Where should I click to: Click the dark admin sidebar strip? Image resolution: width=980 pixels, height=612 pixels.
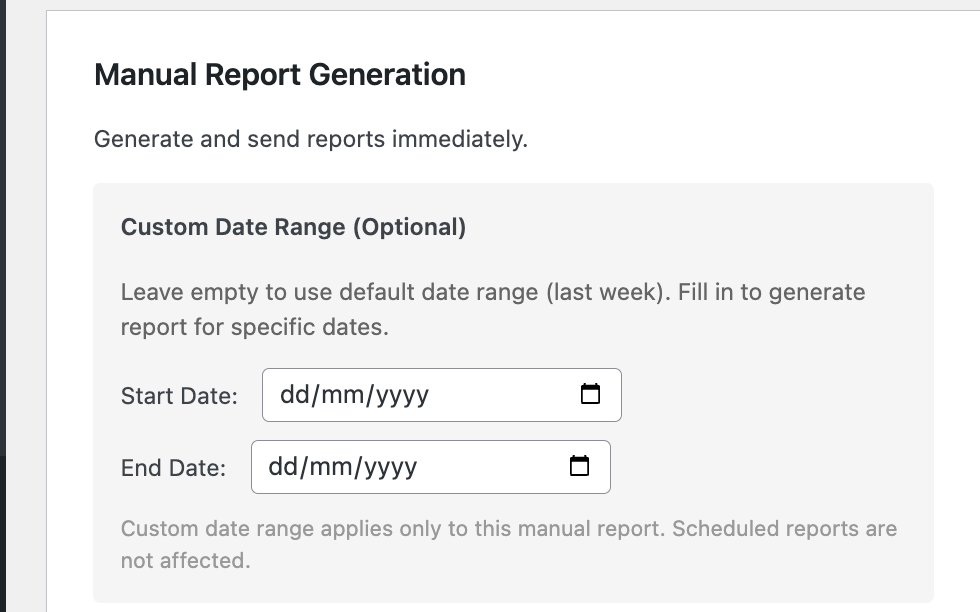click(3, 300)
